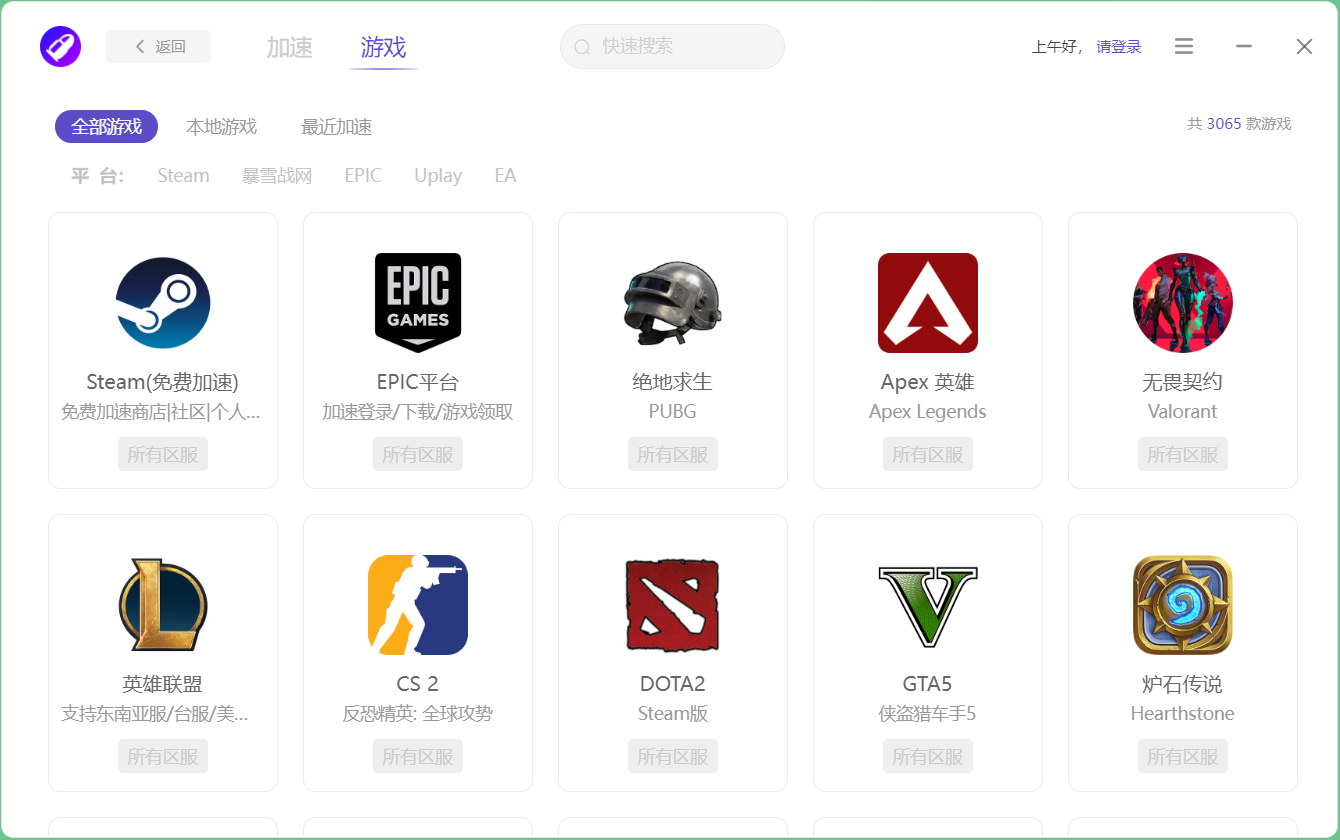Open the 请登录 login link
The width and height of the screenshot is (1340, 840).
point(1119,46)
